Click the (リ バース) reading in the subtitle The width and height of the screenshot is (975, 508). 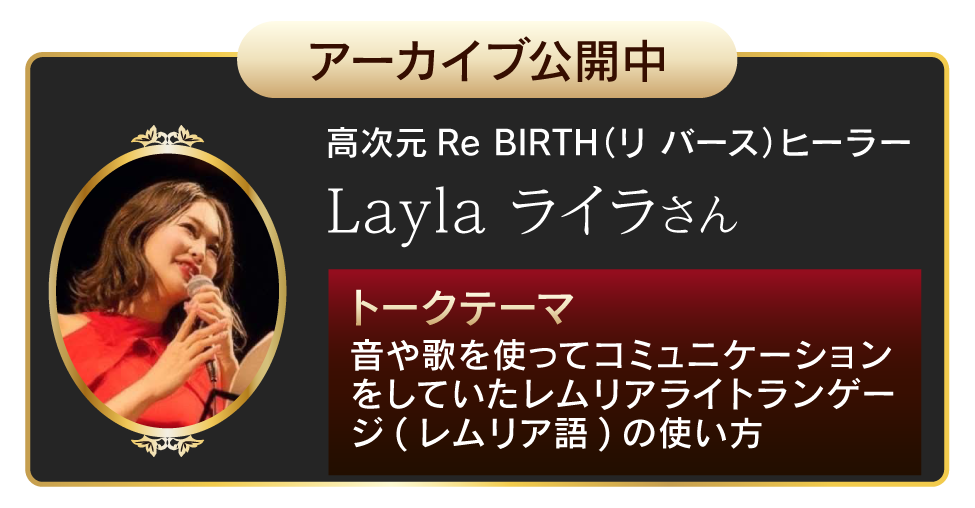690,144
